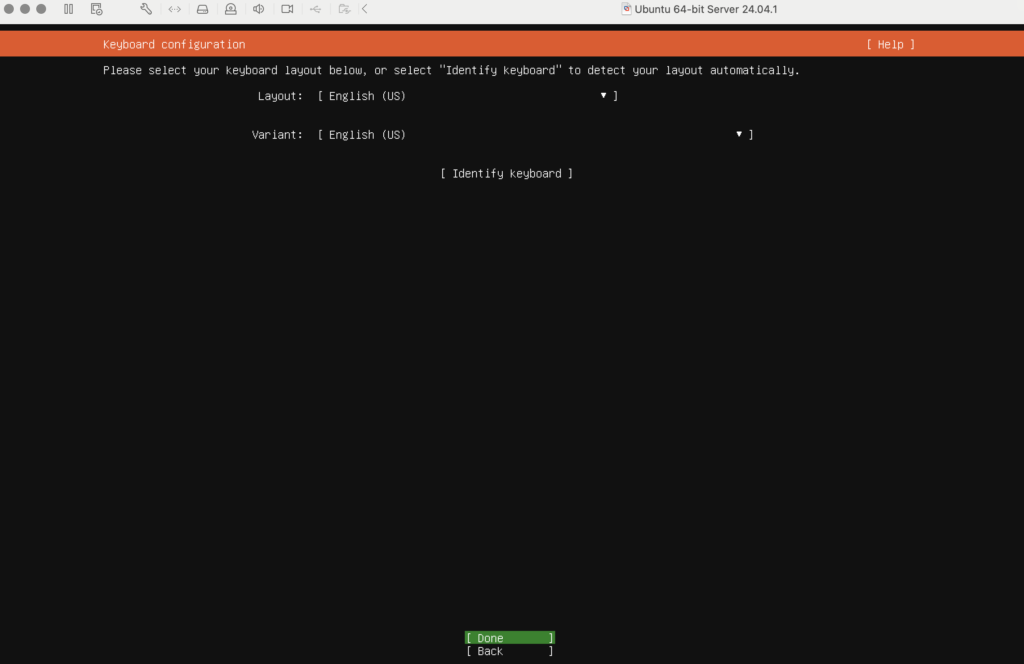
Task: Click the shared folders icon
Action: [x=342, y=9]
